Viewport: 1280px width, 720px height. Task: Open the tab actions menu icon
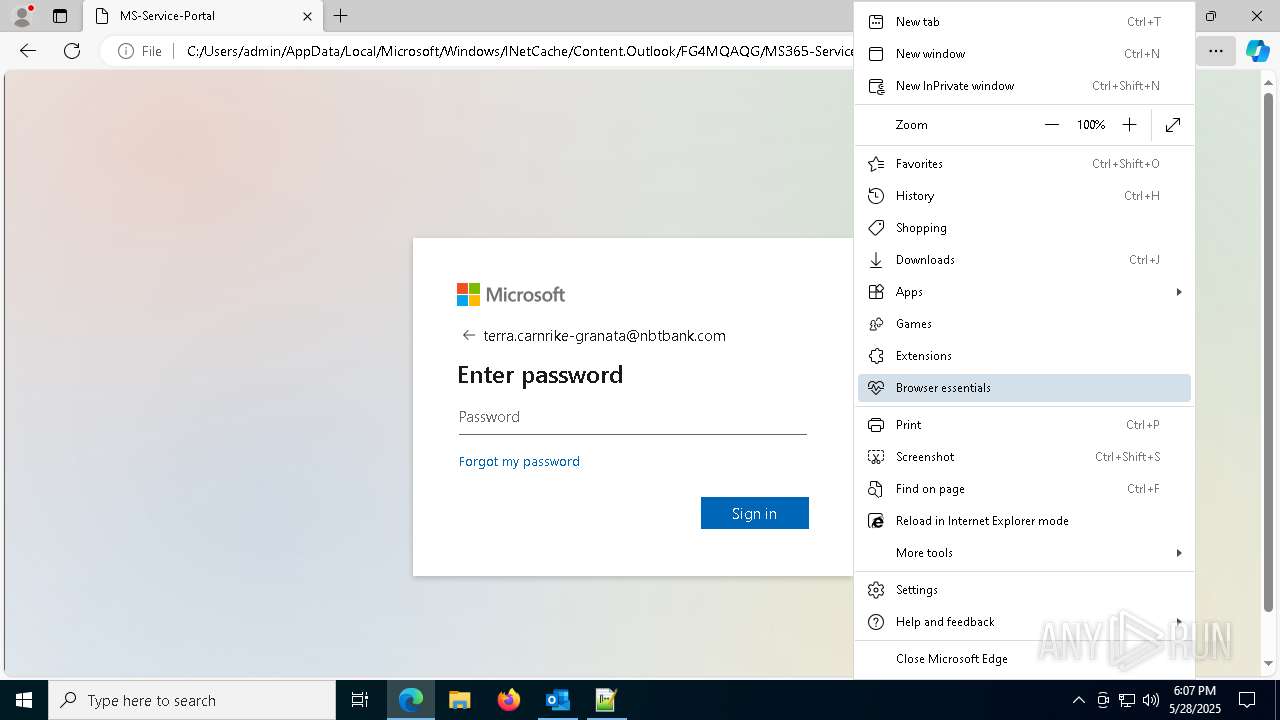60,16
